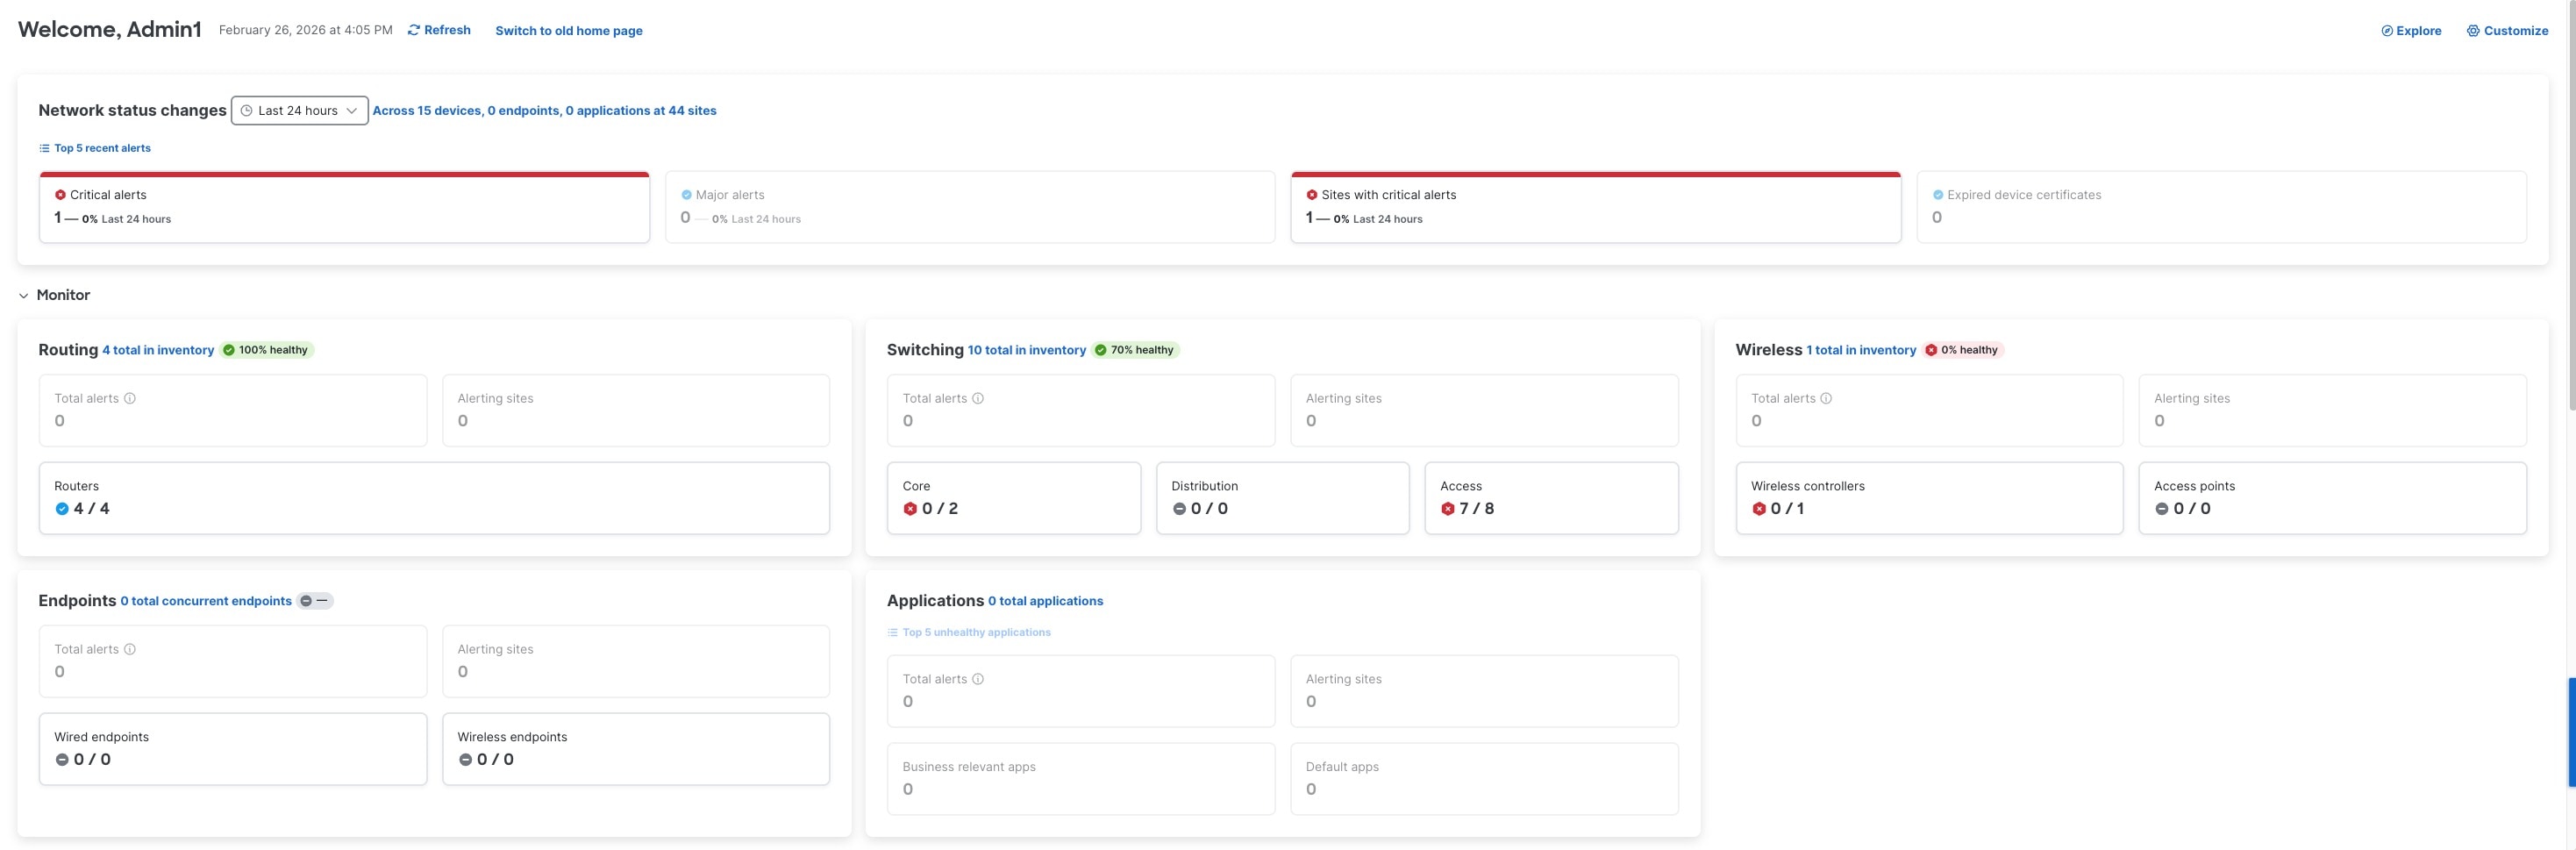This screenshot has width=2576, height=850.
Task: Open Wireless 1 total in inventory link
Action: click(1860, 350)
